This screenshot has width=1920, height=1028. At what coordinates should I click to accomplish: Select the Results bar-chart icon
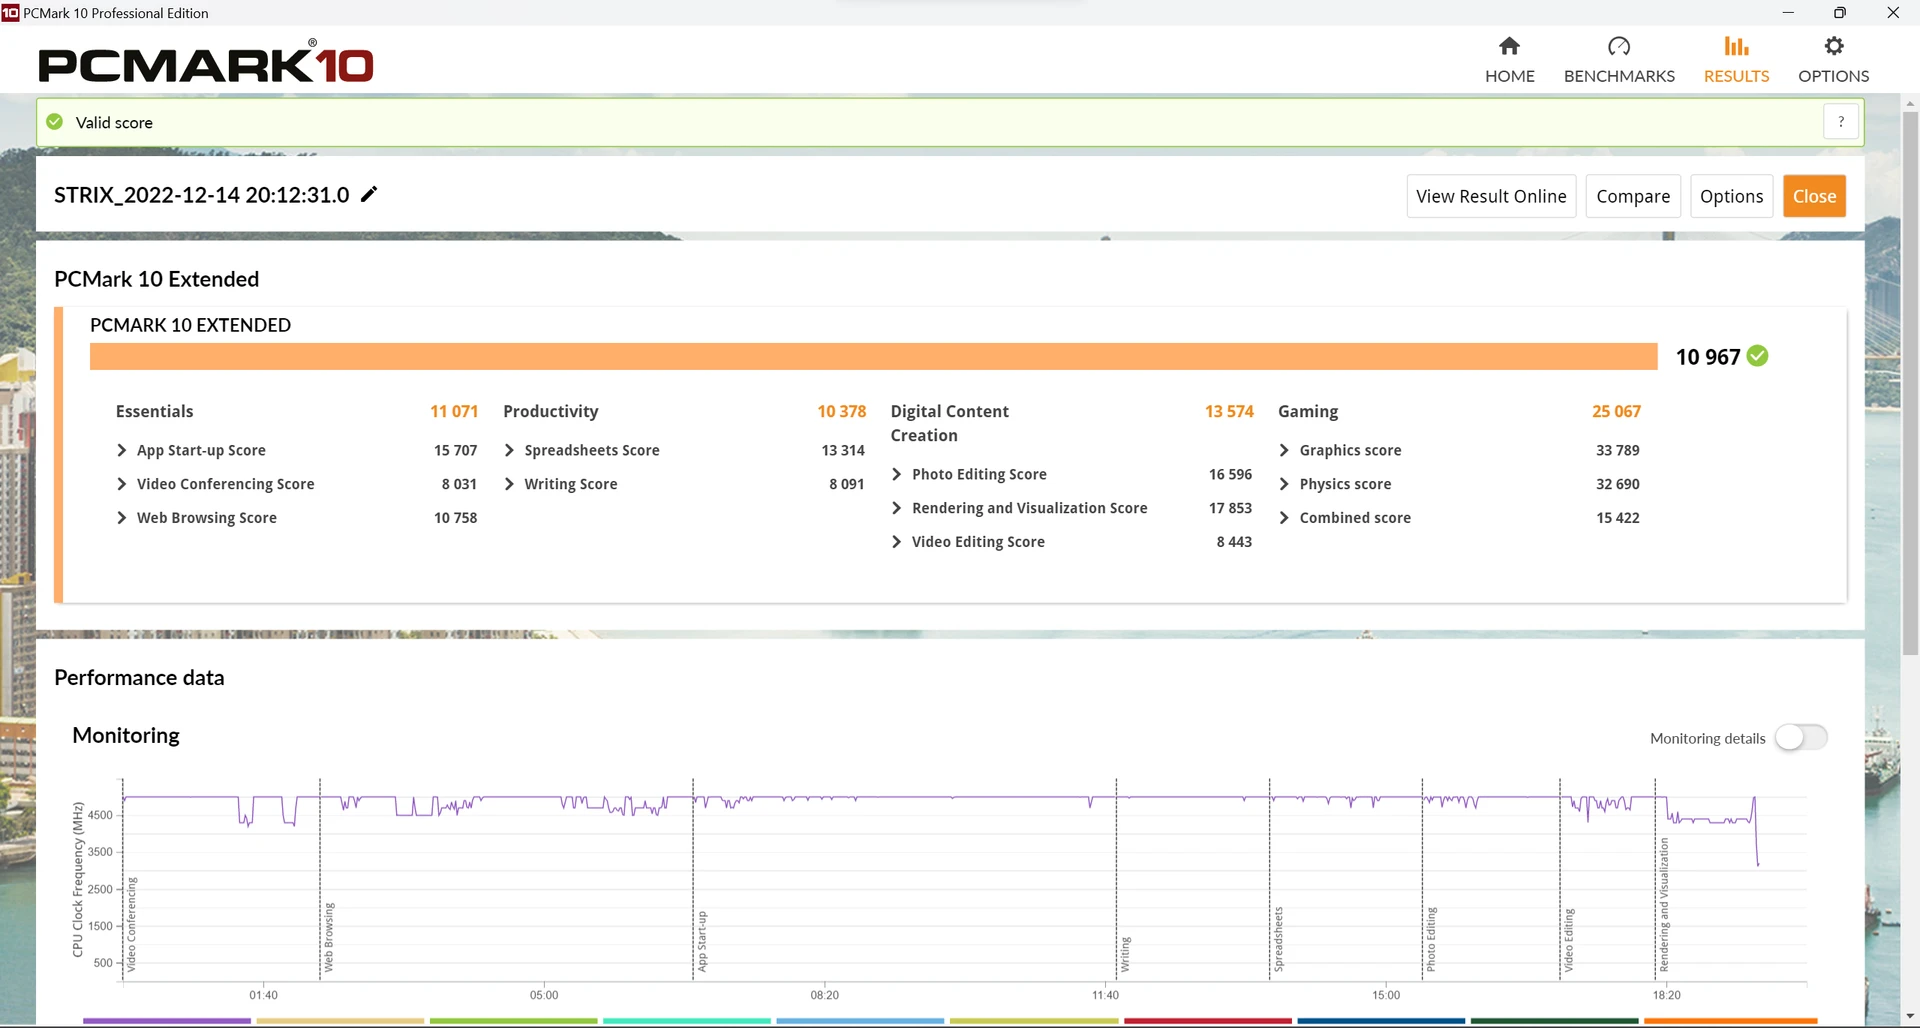(x=1736, y=46)
